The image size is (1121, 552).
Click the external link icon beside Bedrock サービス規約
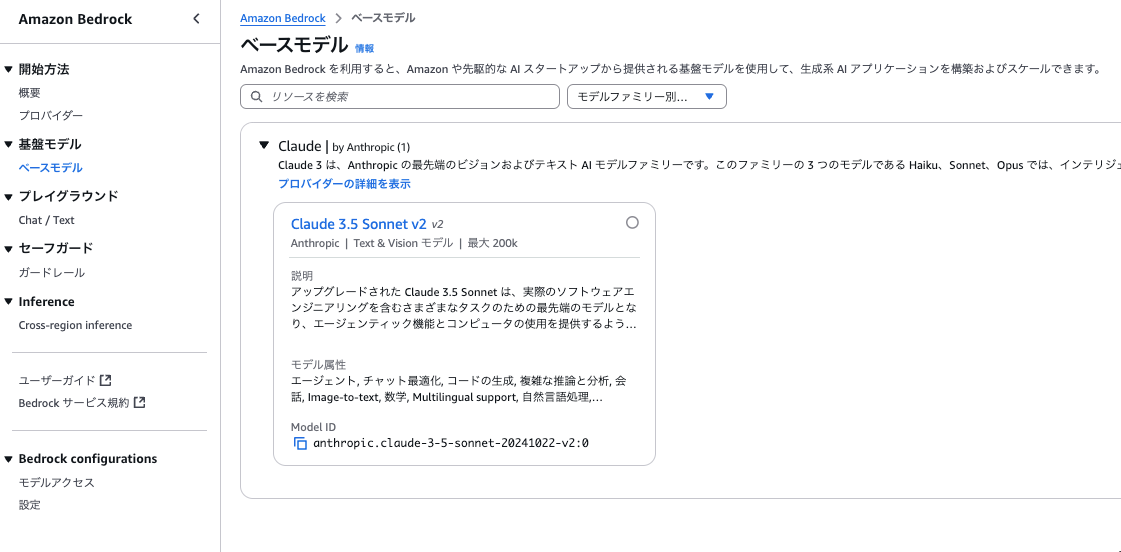tap(140, 403)
